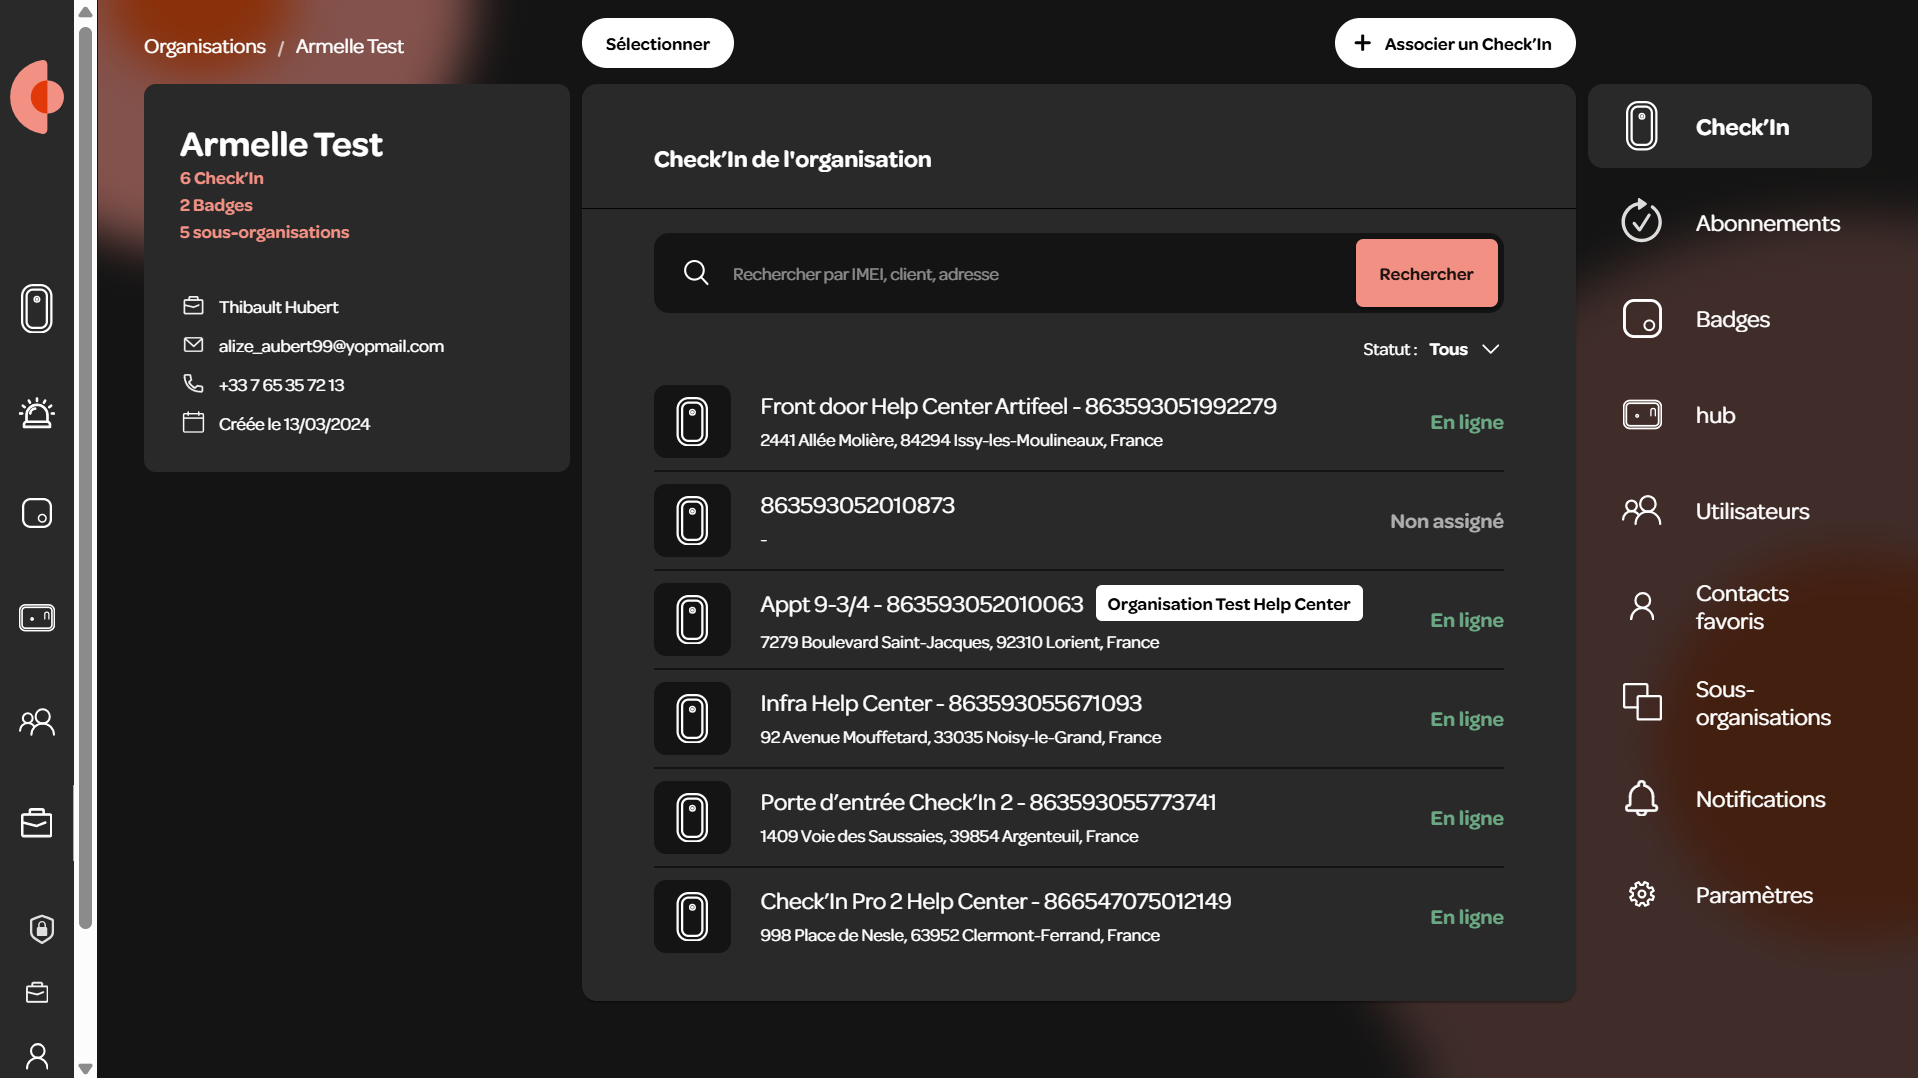The height and width of the screenshot is (1078, 1918).
Task: Open the Badges section in the right menu
Action: (x=1729, y=318)
